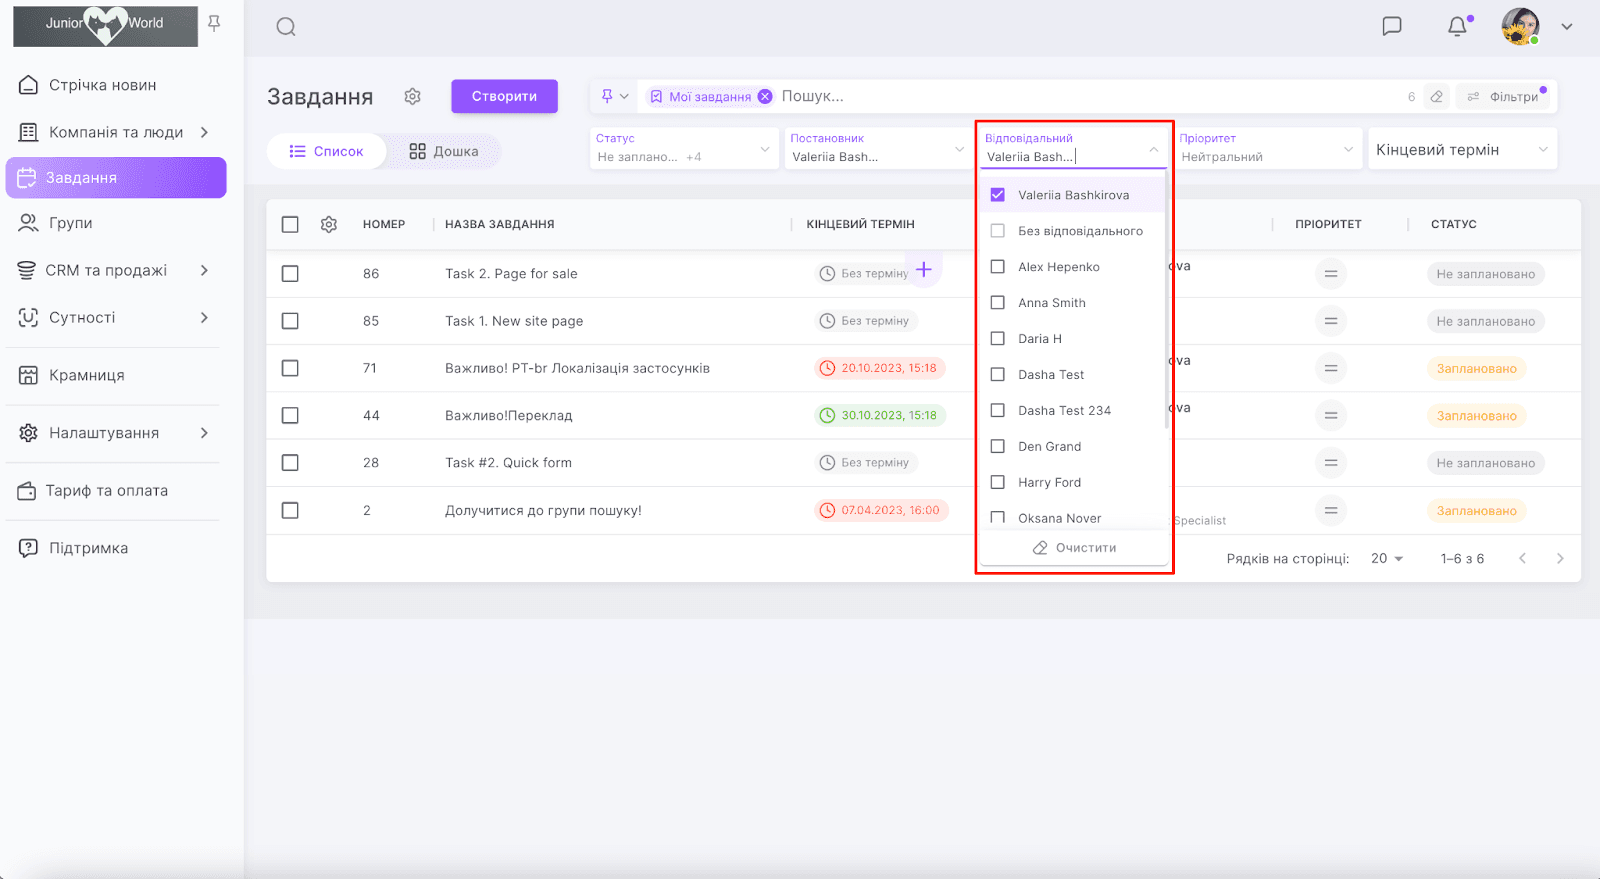1600x879 pixels.
Task: Check the Anna Smith option
Action: pos(998,303)
